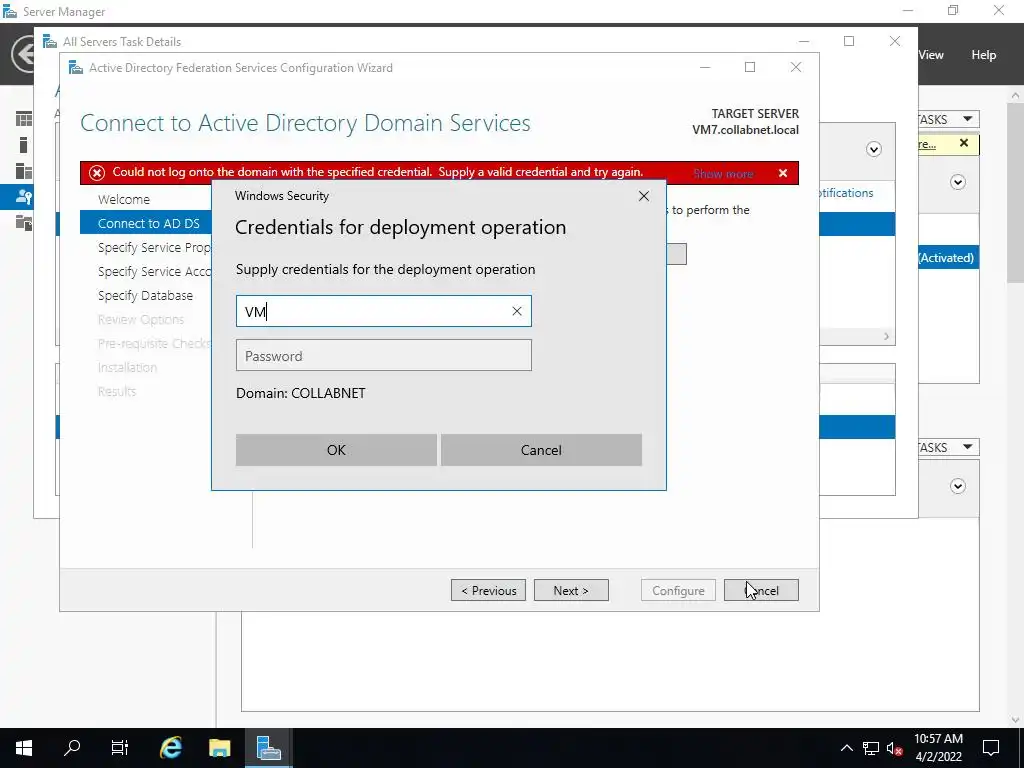
Task: Cancel the Windows Security credentials dialog
Action: (x=541, y=450)
